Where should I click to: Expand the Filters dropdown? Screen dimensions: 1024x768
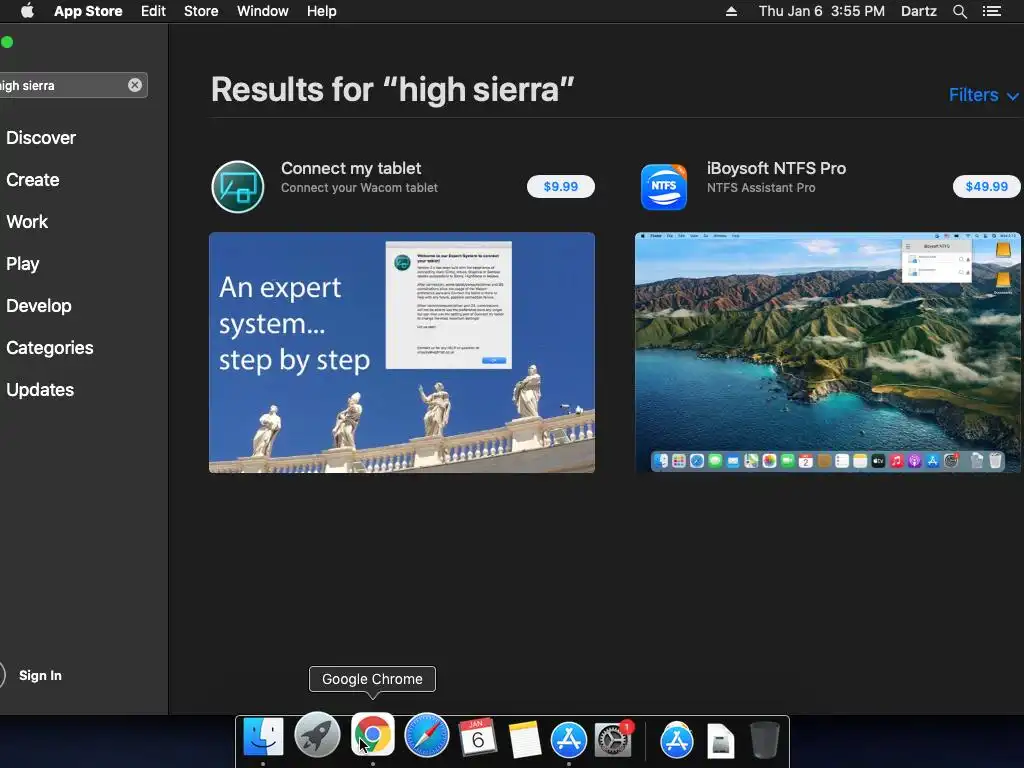coord(983,95)
